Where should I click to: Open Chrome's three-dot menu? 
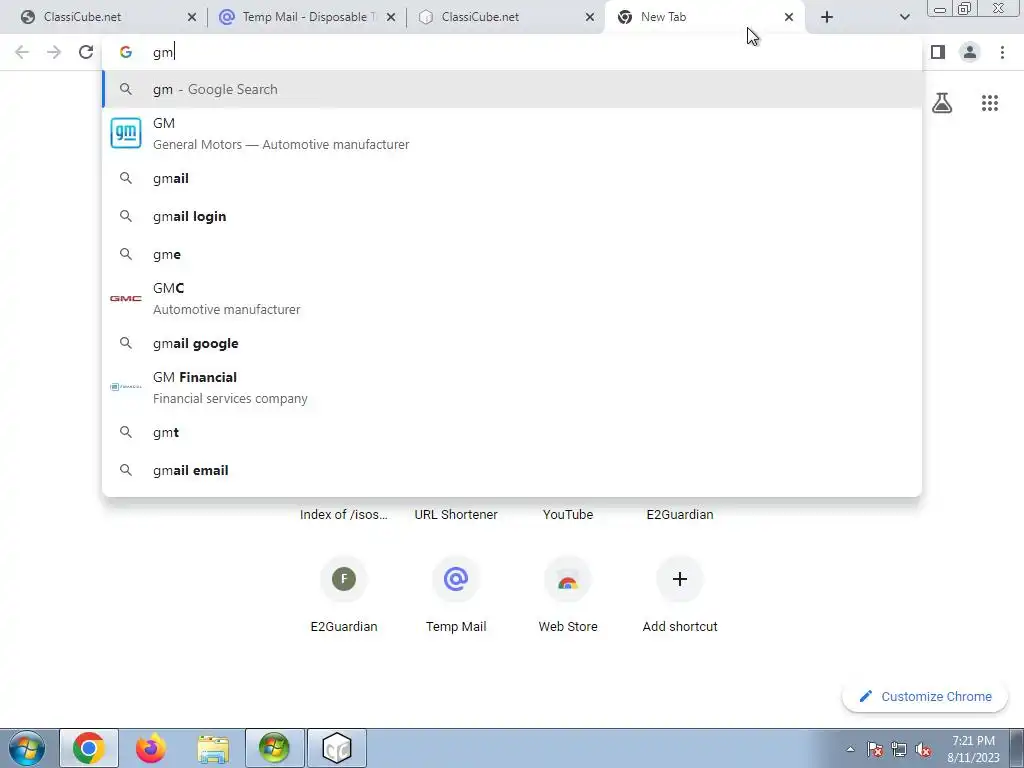pyautogui.click(x=1002, y=52)
